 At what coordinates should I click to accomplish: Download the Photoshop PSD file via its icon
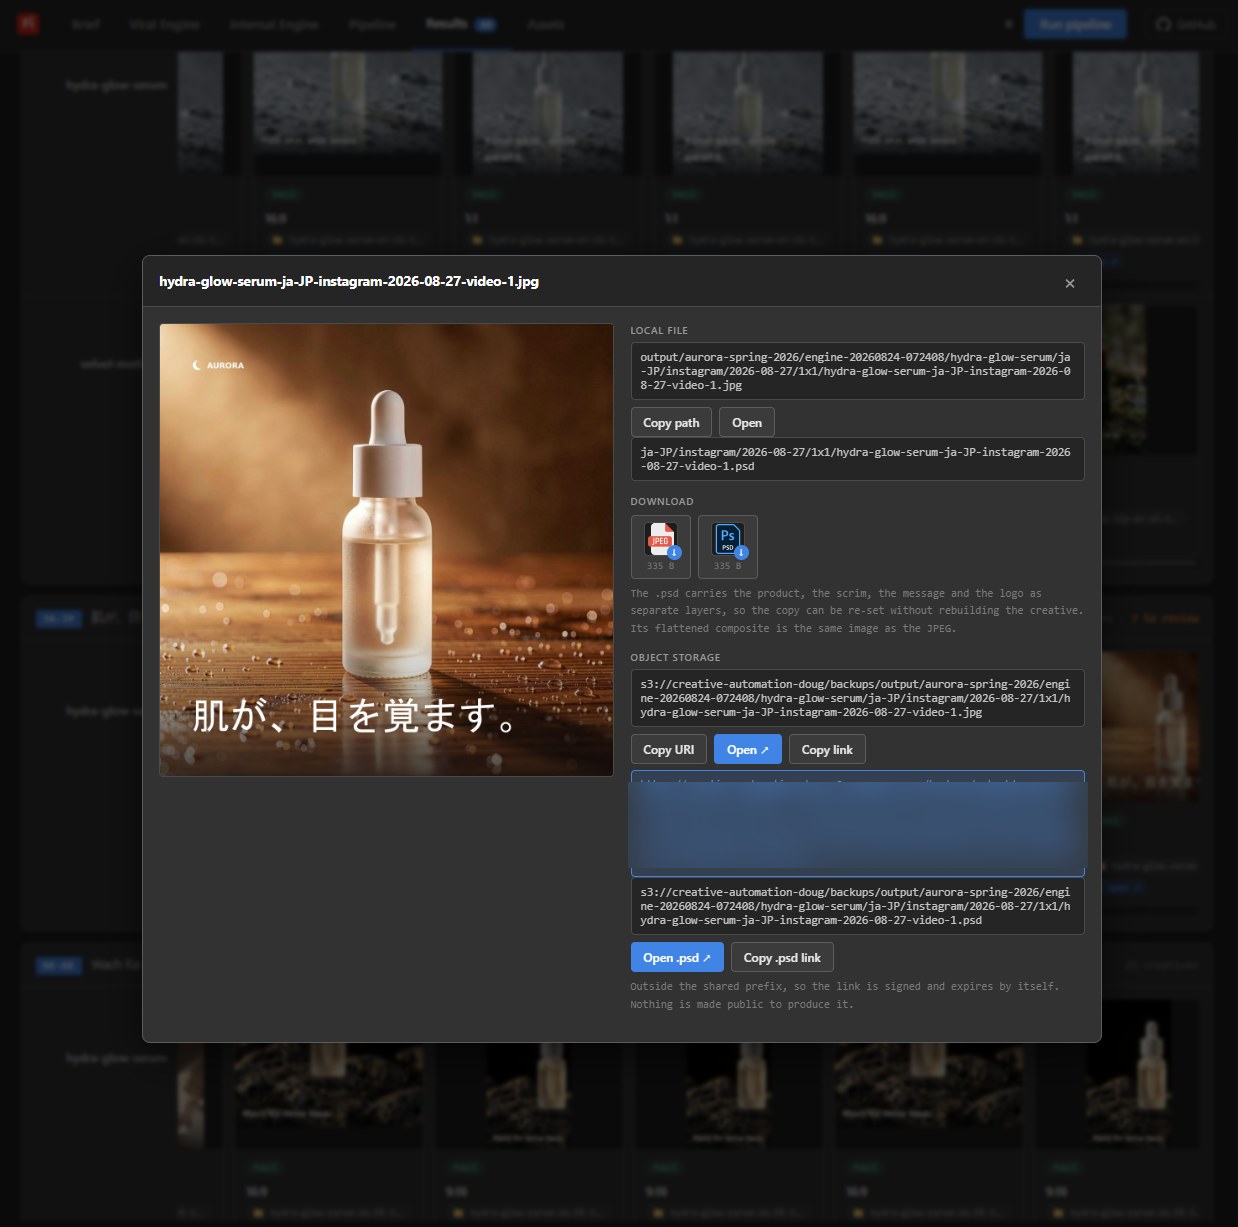(727, 546)
